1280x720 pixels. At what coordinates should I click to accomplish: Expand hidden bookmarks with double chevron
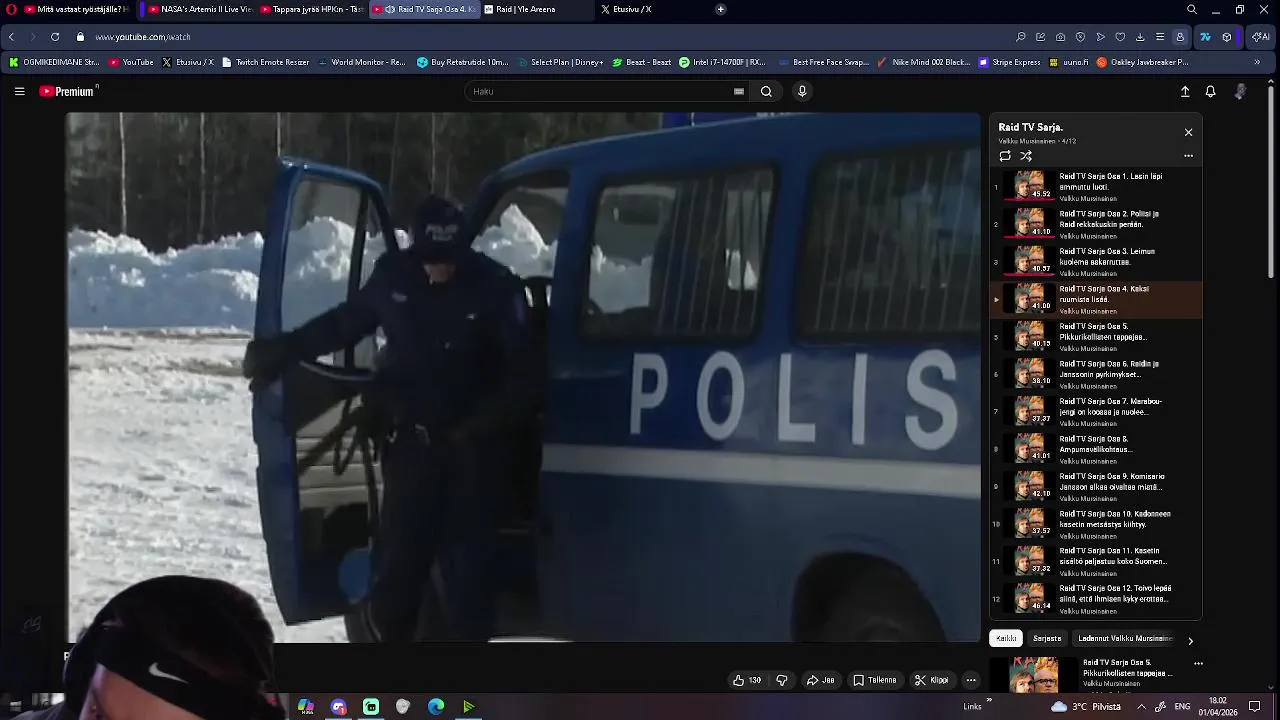point(1257,62)
